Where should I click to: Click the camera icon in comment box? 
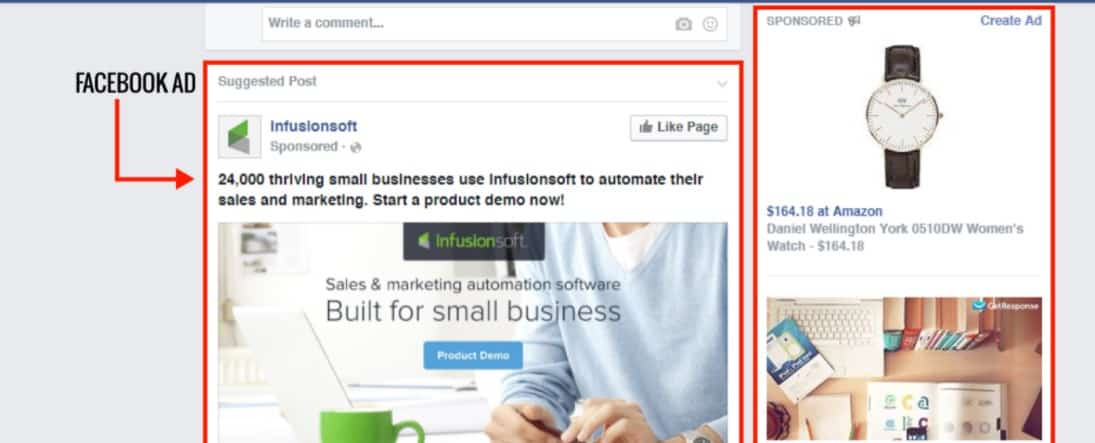(683, 24)
